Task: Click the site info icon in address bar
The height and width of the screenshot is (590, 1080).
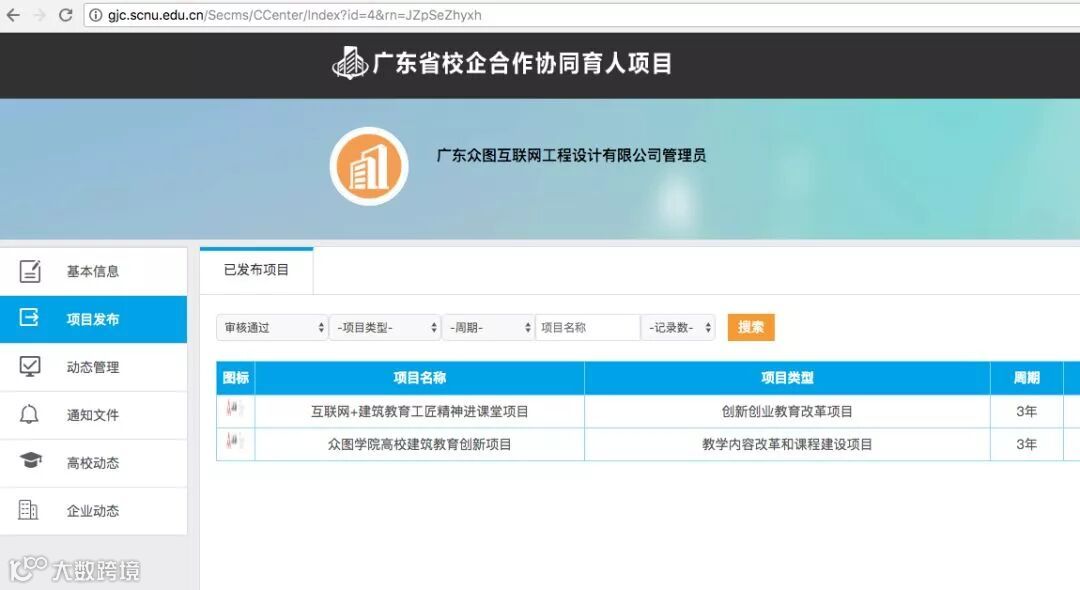Action: pyautogui.click(x=96, y=15)
